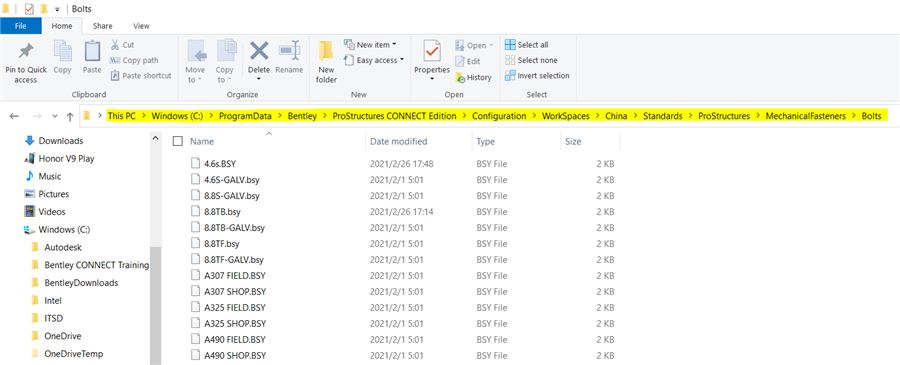
Task: Click navigation pane scroll-up arrow
Action: pos(156,138)
